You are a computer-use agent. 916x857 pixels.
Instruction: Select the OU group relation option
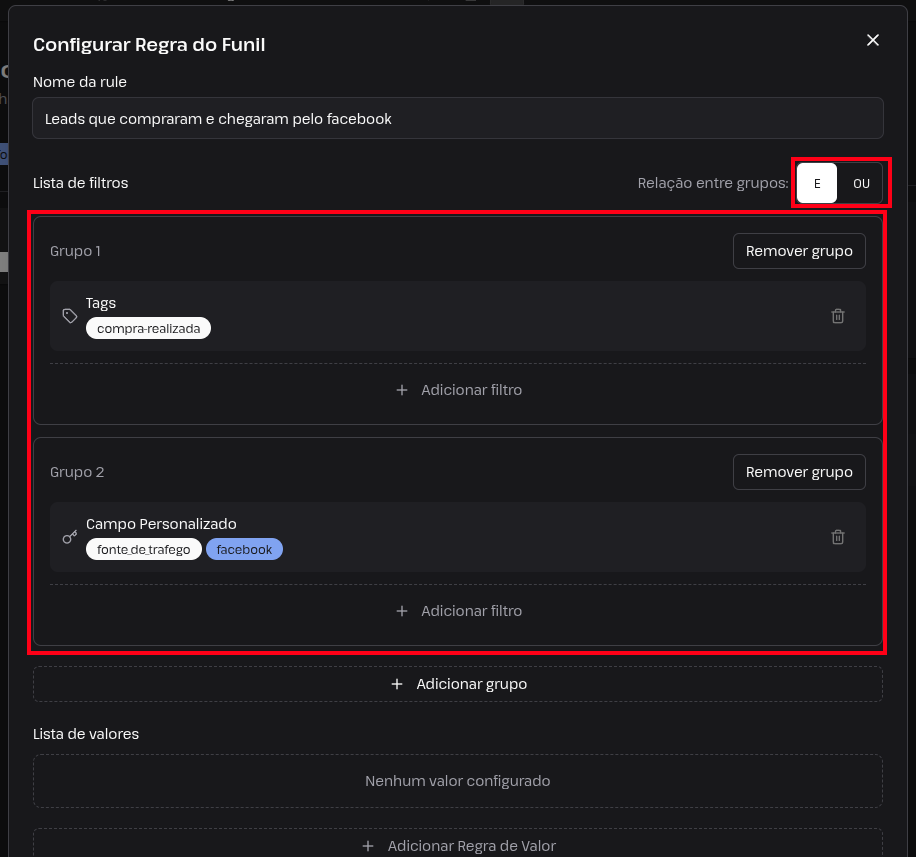[861, 183]
